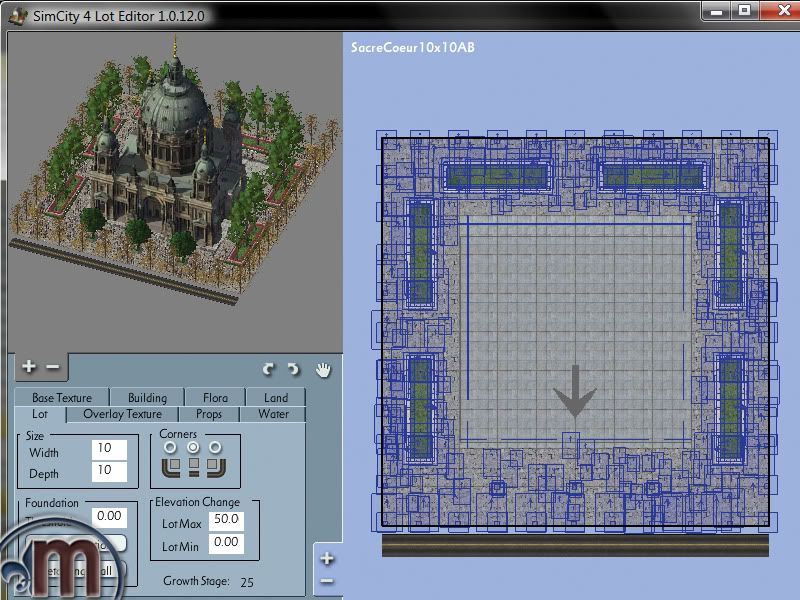Show the Props tab
The height and width of the screenshot is (600, 800).
[x=209, y=414]
